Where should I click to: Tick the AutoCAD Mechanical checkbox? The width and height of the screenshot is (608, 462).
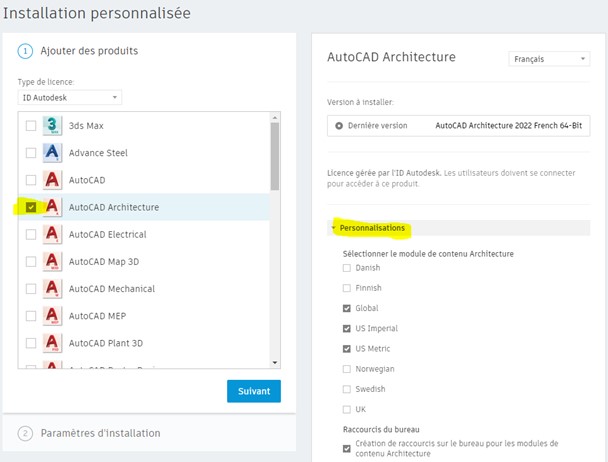[x=31, y=289]
